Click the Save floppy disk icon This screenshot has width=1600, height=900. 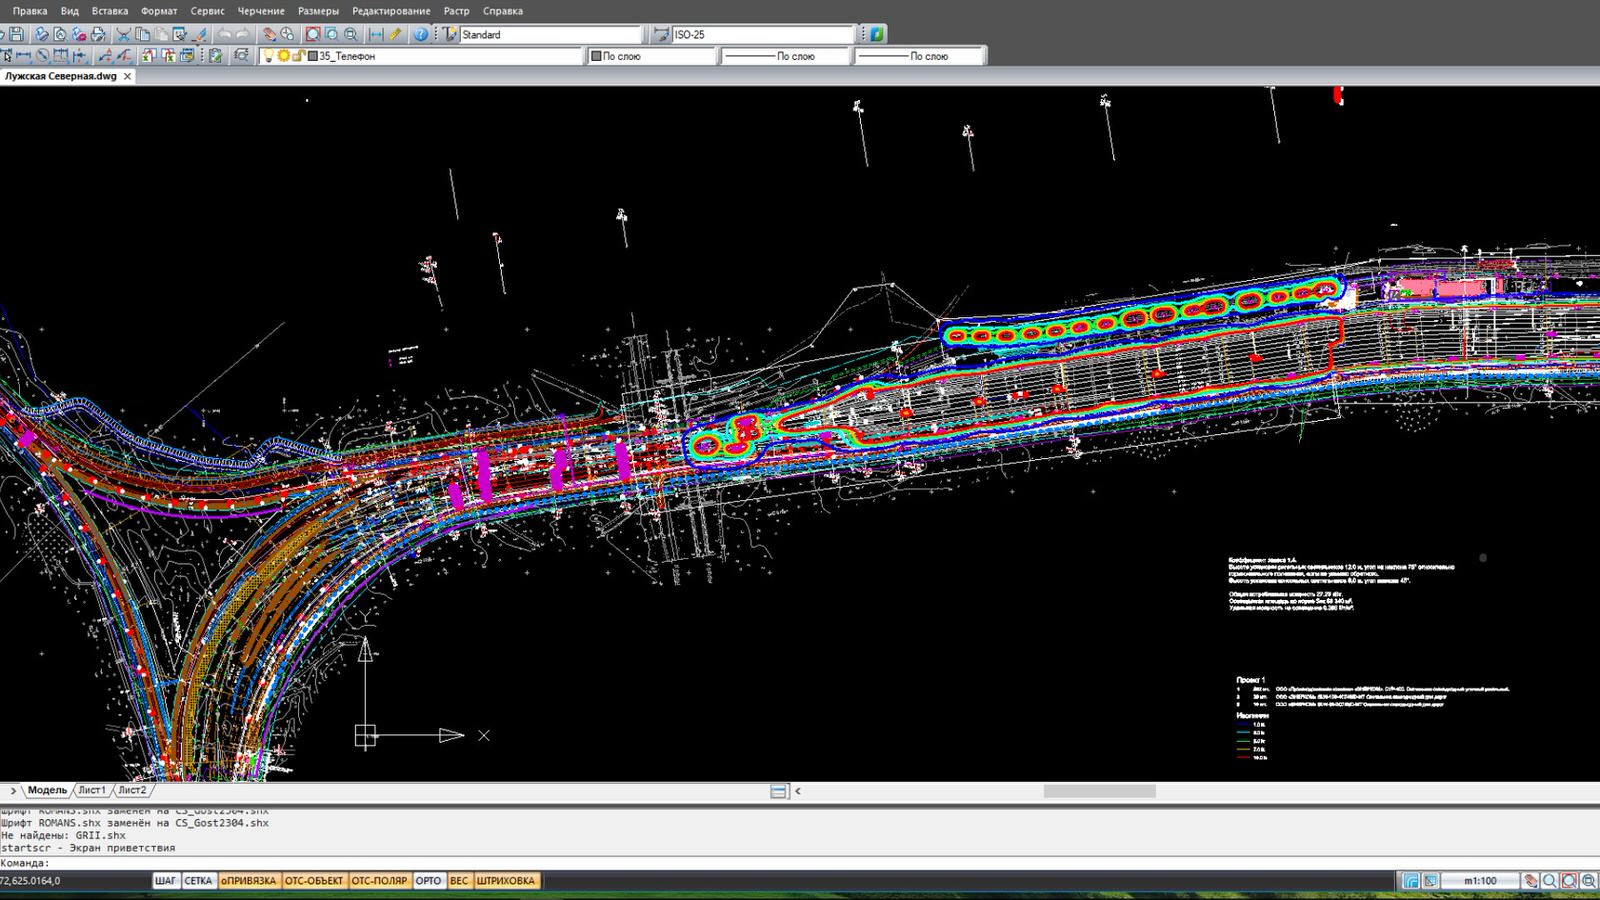[x=17, y=34]
